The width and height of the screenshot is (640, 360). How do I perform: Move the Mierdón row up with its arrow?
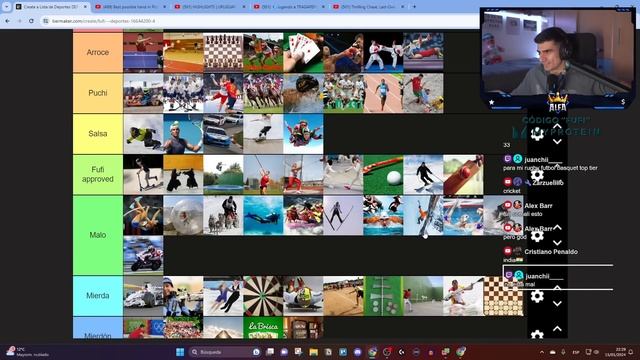pyautogui.click(x=557, y=329)
